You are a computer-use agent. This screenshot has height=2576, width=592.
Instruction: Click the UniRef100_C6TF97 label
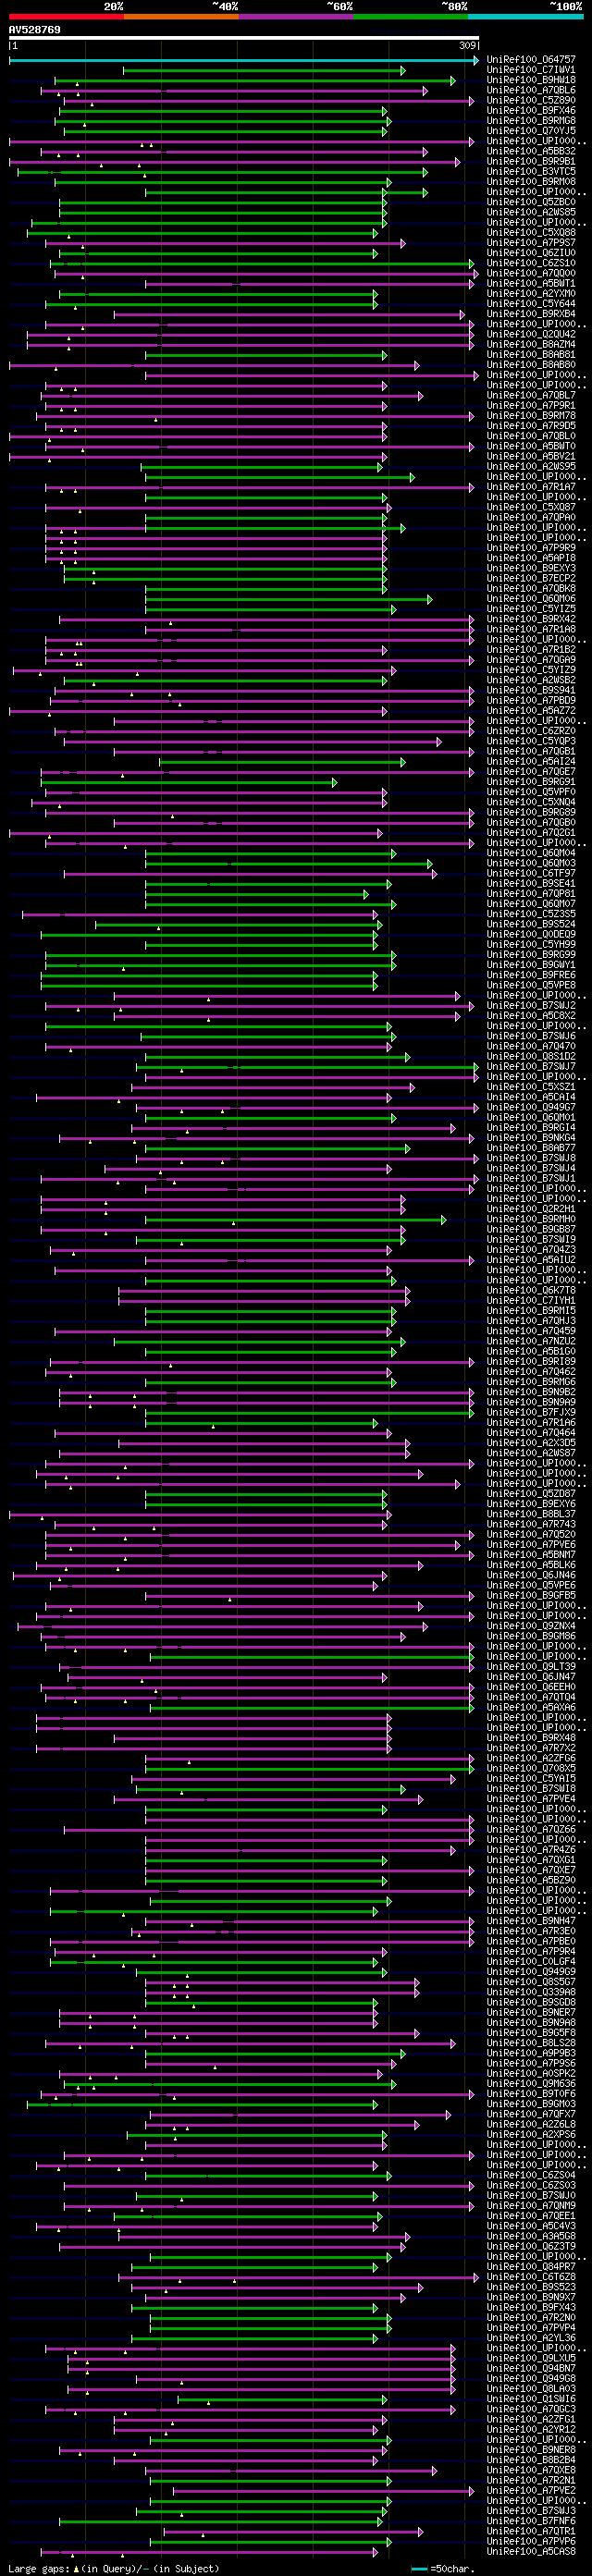[x=531, y=874]
